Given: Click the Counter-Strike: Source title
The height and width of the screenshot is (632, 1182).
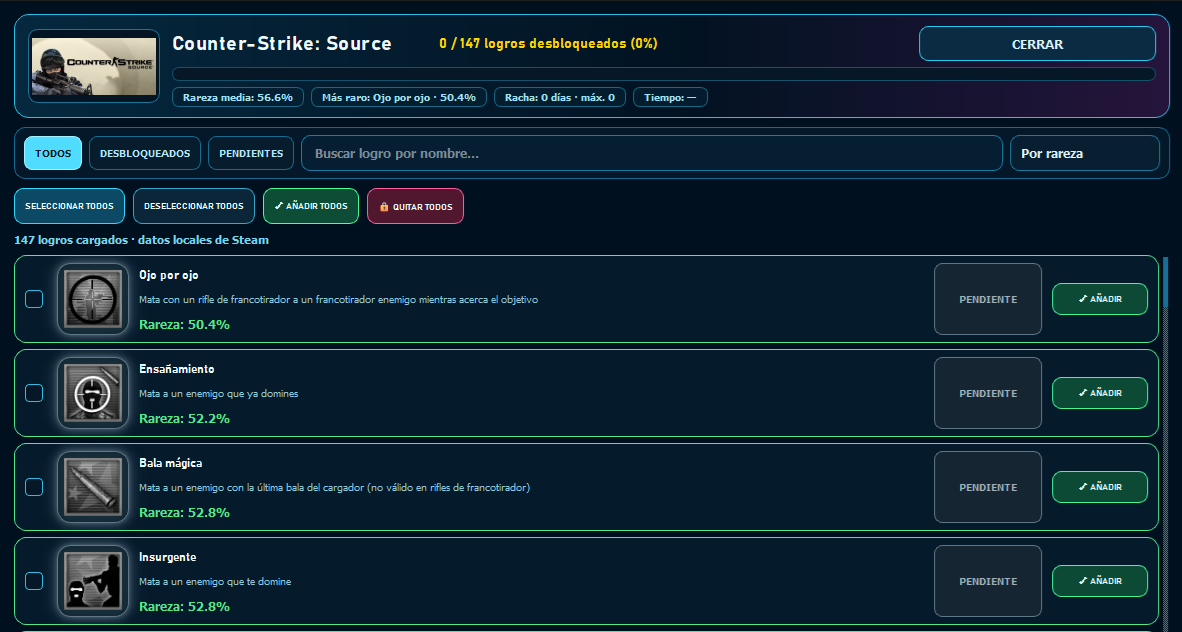Looking at the screenshot, I should click(282, 43).
